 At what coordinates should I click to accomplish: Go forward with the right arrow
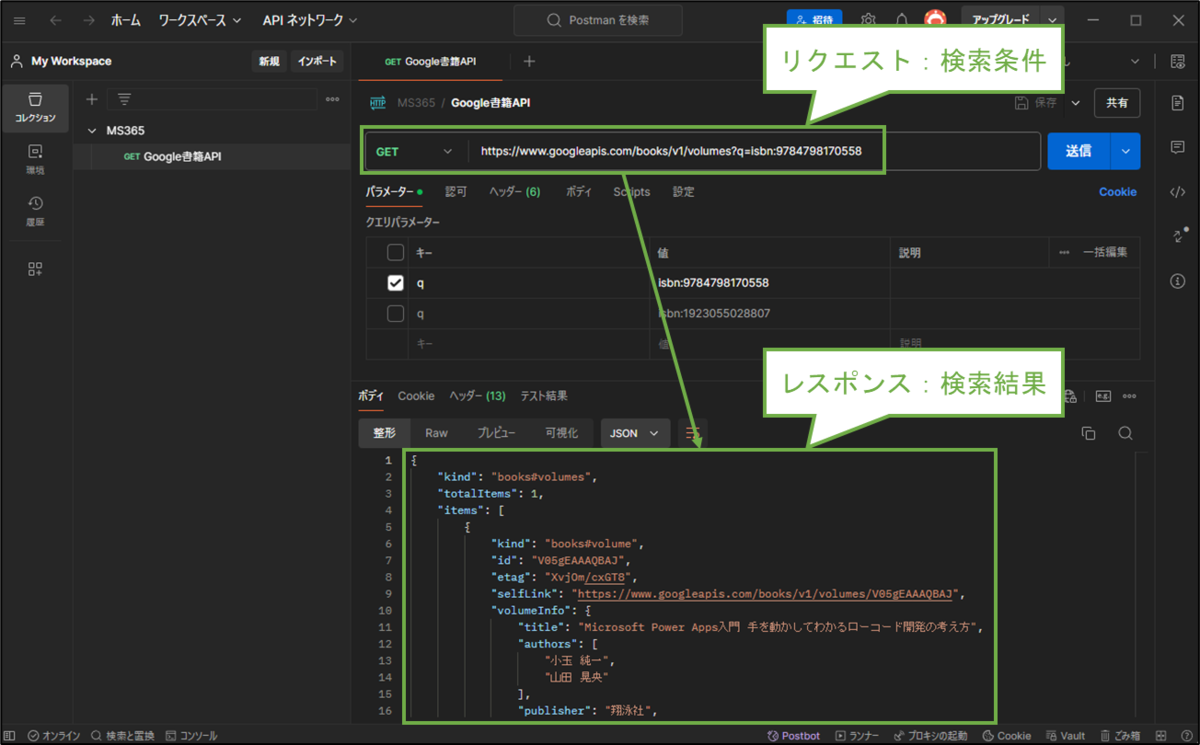pyautogui.click(x=89, y=20)
